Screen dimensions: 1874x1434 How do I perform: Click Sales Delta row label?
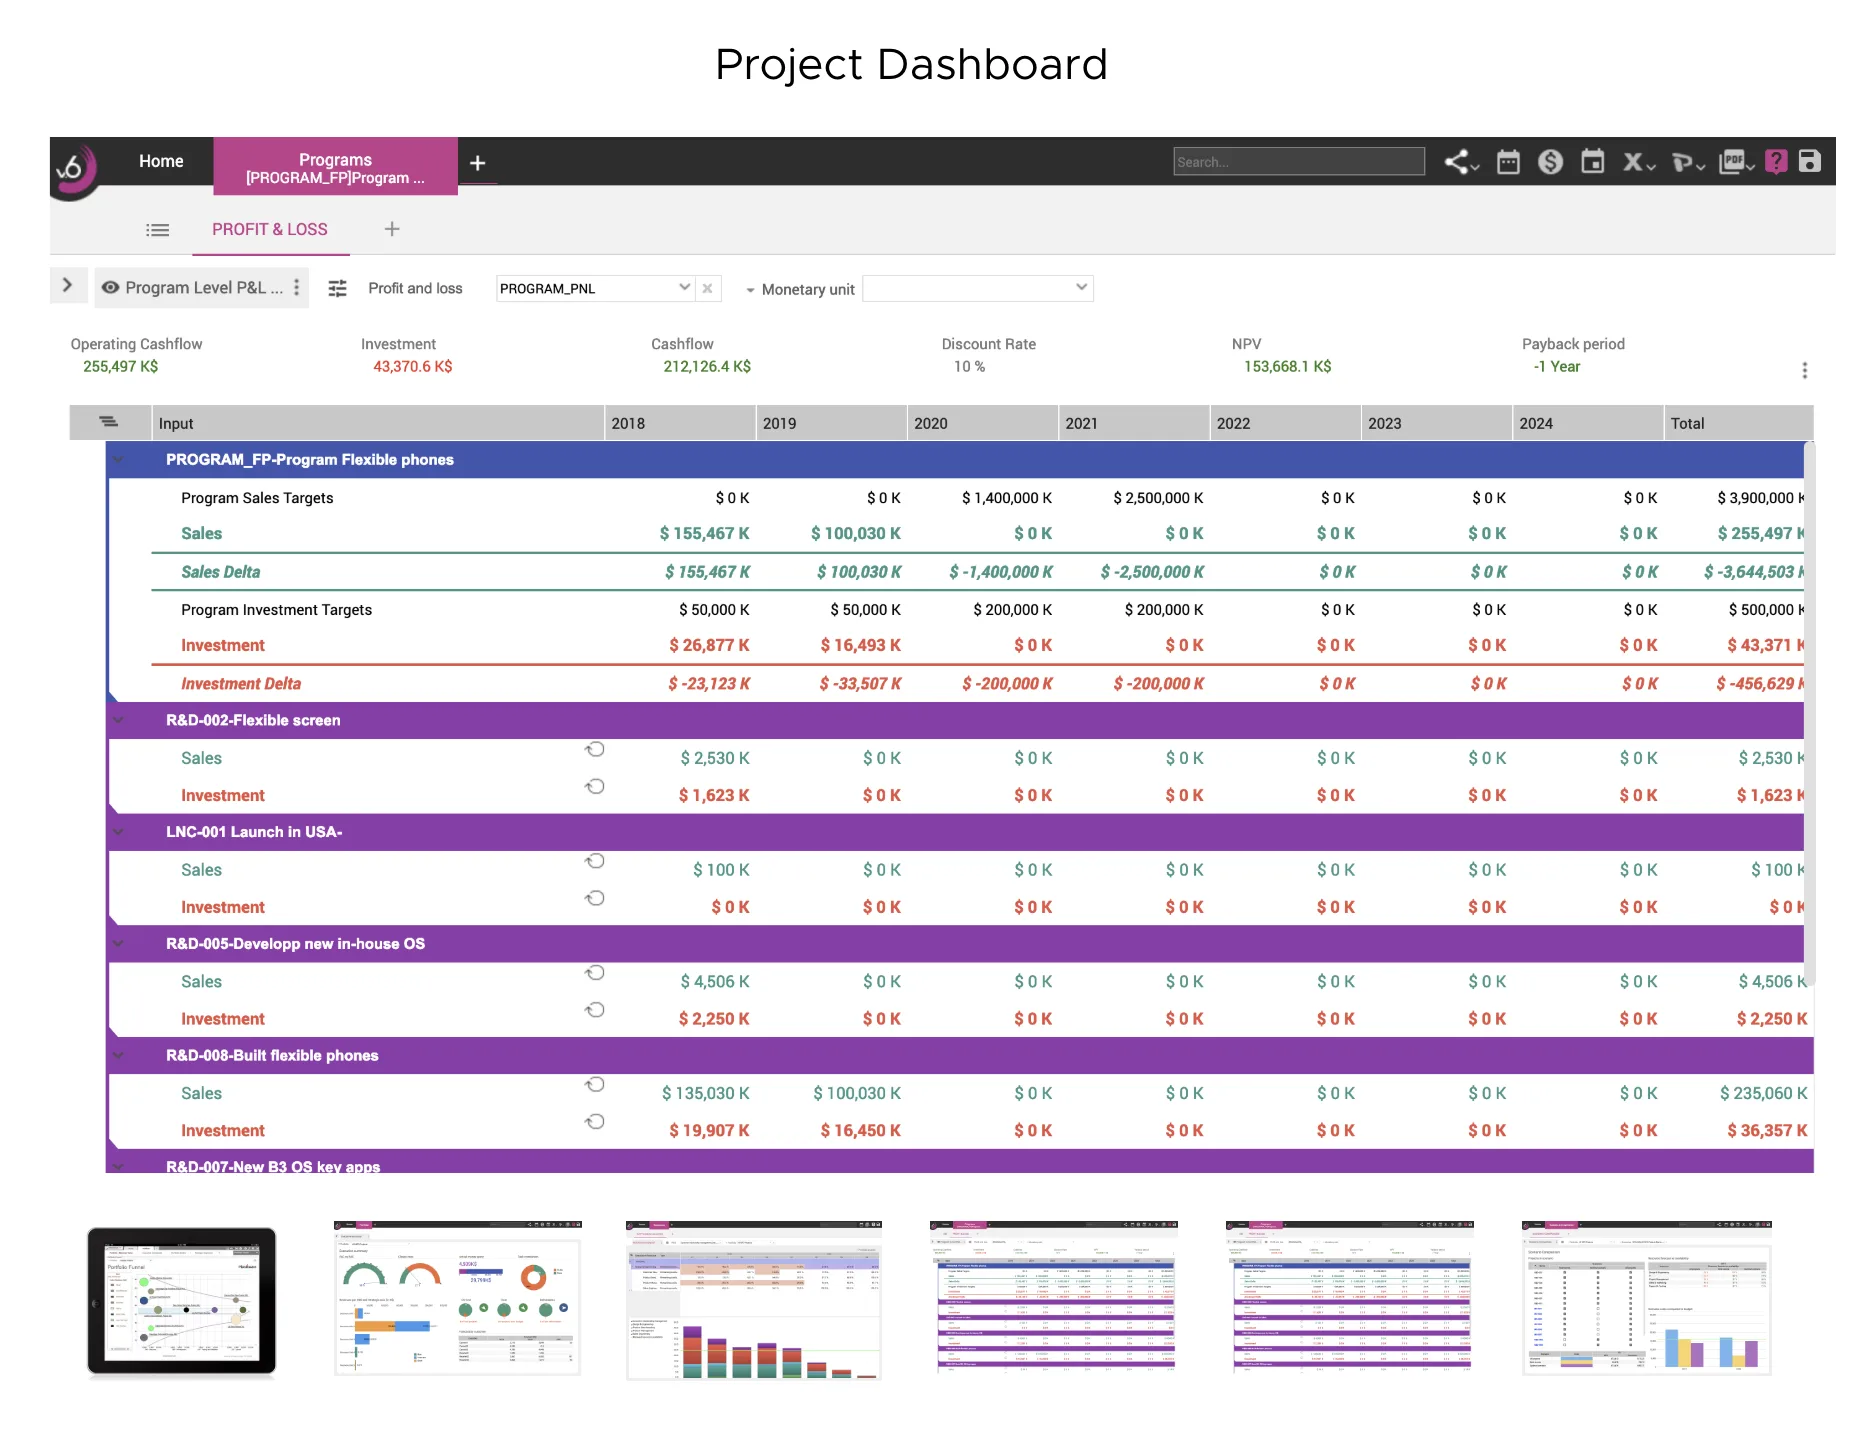pos(220,572)
